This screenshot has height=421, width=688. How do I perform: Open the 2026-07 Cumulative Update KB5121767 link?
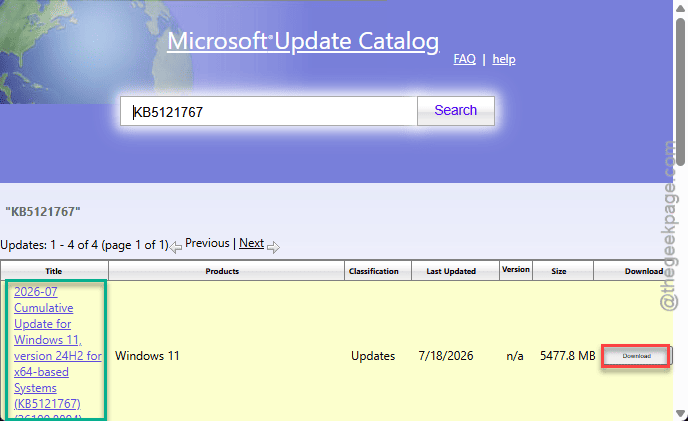(57, 351)
